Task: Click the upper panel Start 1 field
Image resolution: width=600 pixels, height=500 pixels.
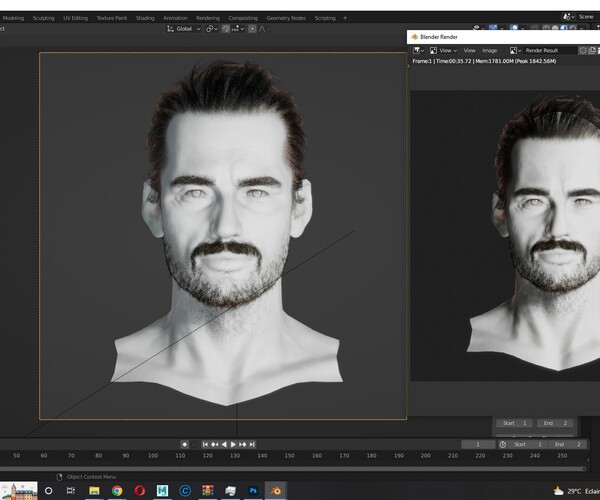Action: pos(515,423)
